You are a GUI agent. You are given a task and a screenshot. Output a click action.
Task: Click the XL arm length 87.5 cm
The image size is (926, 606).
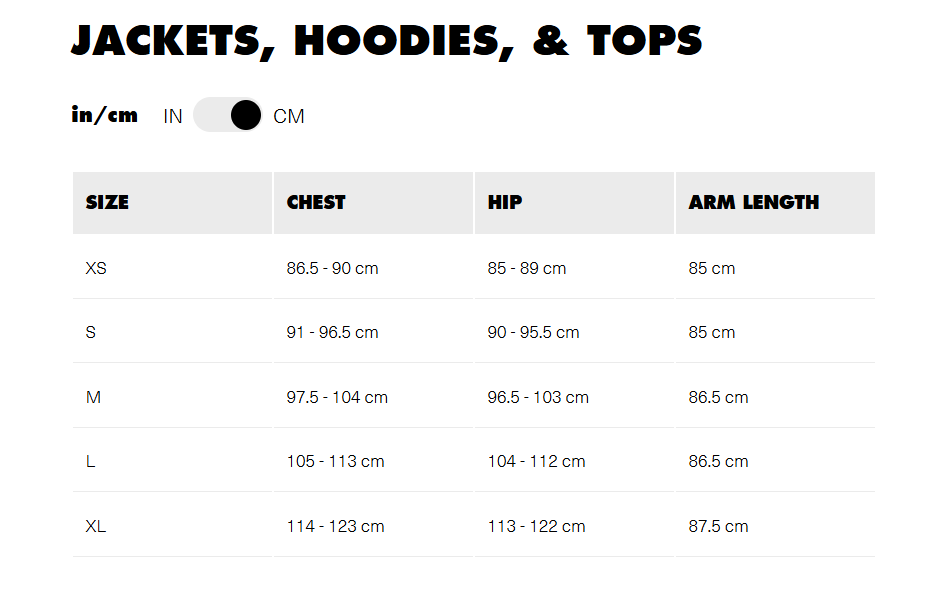pos(718,526)
